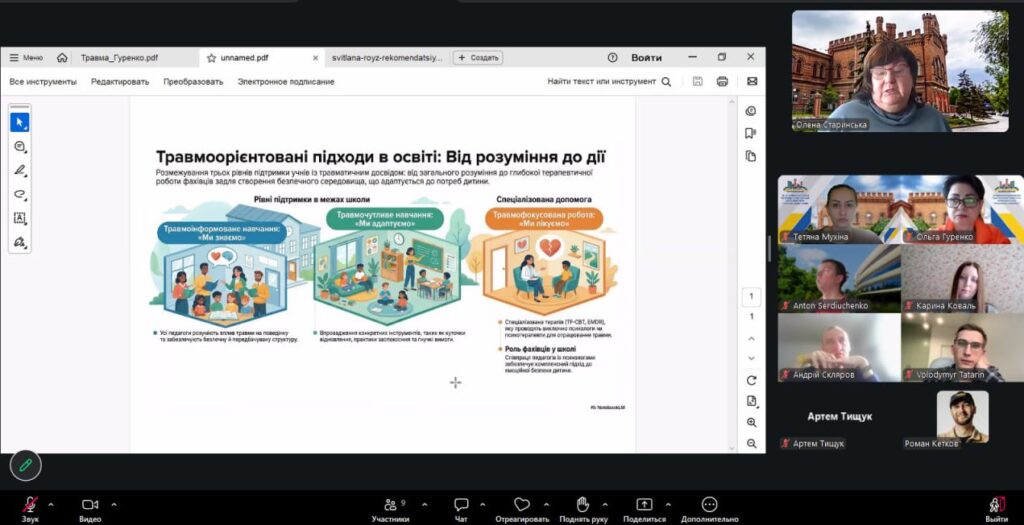Expand the arrow next to Участники

point(424,504)
